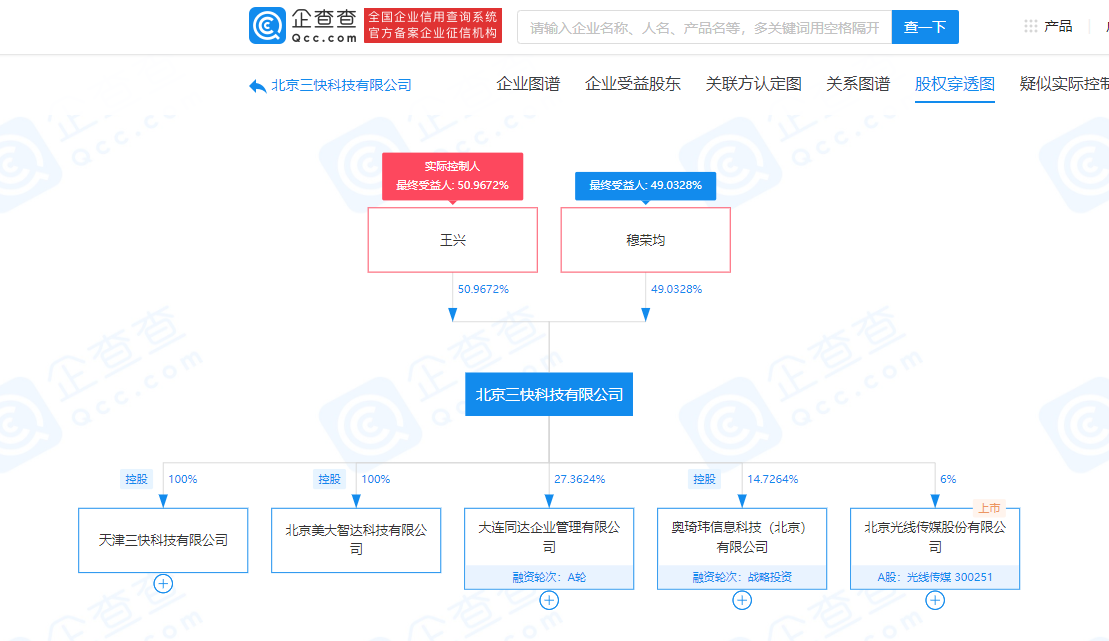The image size is (1109, 641).
Task: Open 北京美大智达科技有限公司 node
Action: click(356, 540)
